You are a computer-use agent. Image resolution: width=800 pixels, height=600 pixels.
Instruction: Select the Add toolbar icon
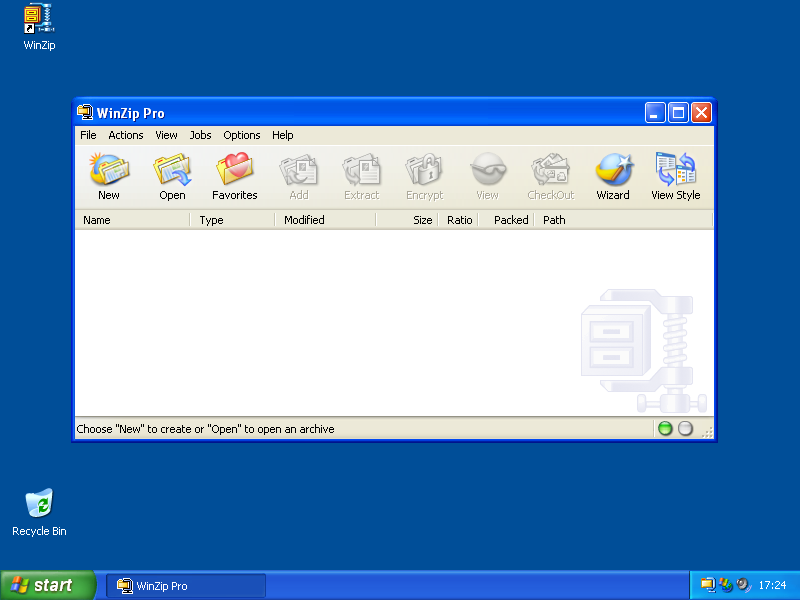tap(299, 174)
